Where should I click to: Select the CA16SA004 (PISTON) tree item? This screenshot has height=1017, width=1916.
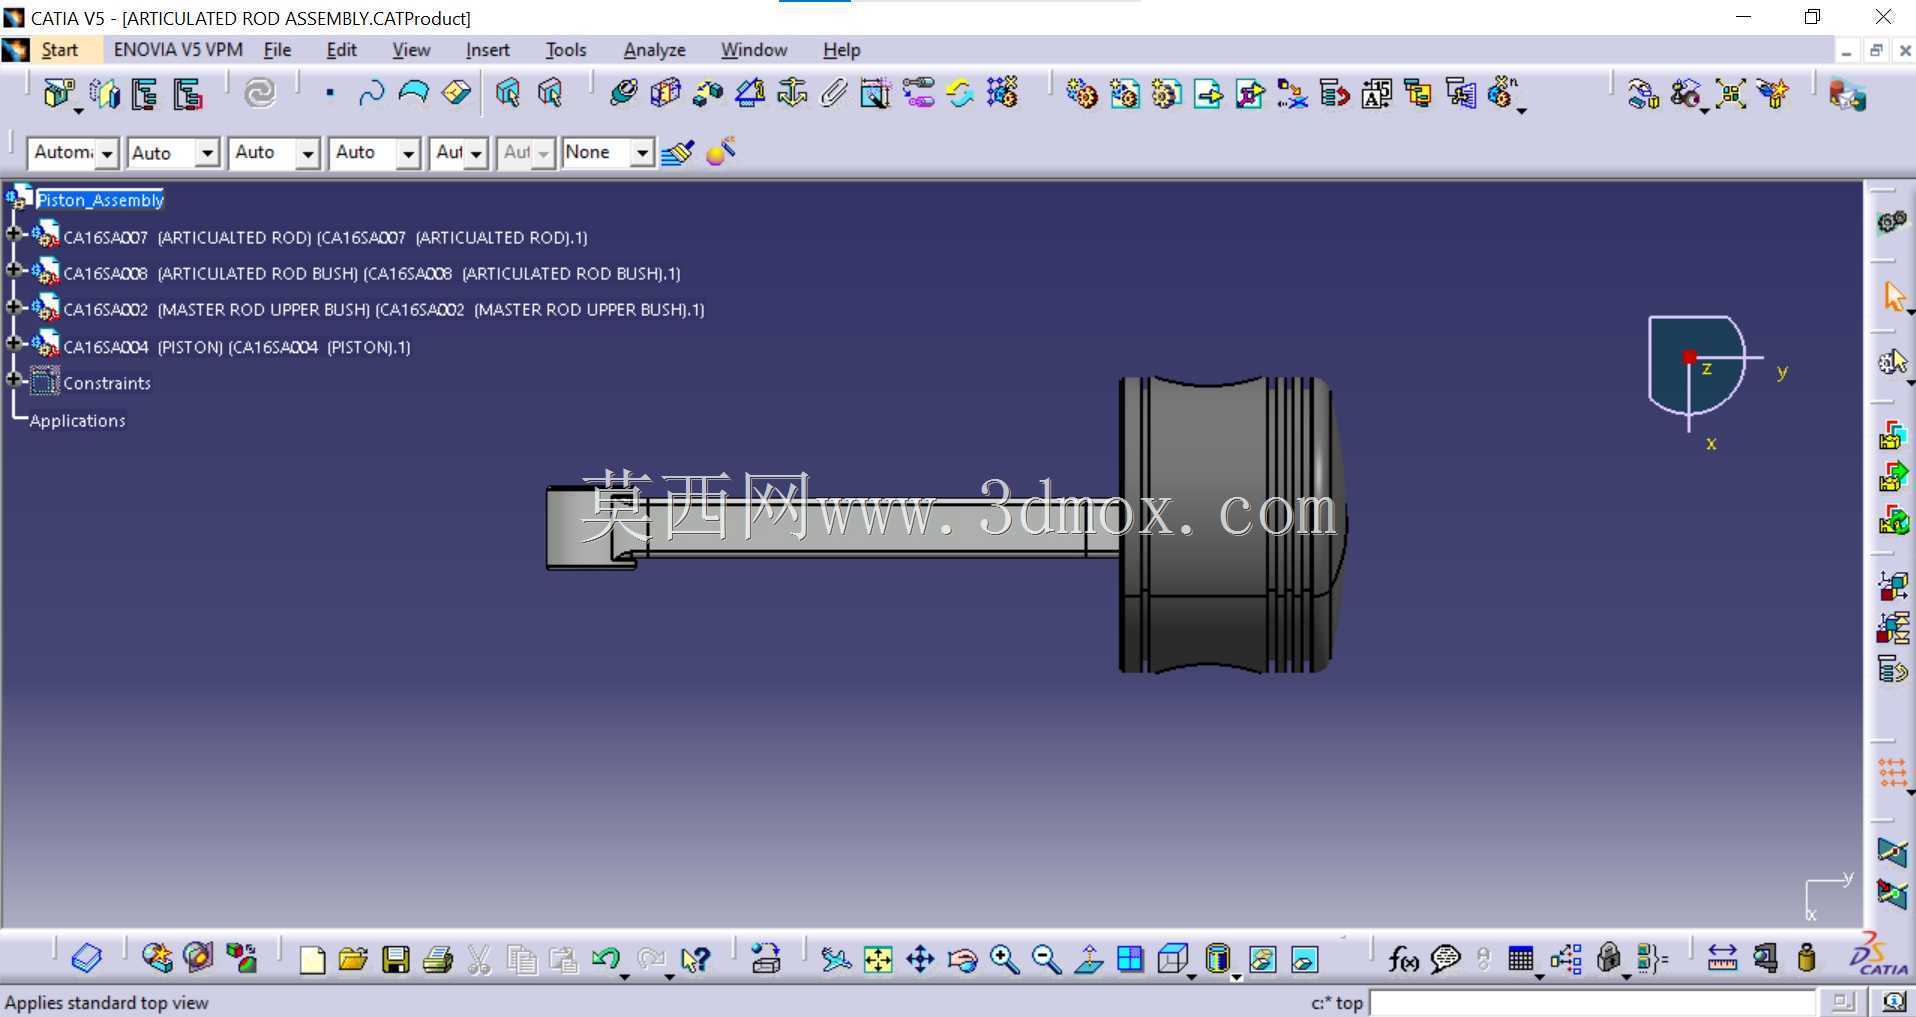pos(236,347)
